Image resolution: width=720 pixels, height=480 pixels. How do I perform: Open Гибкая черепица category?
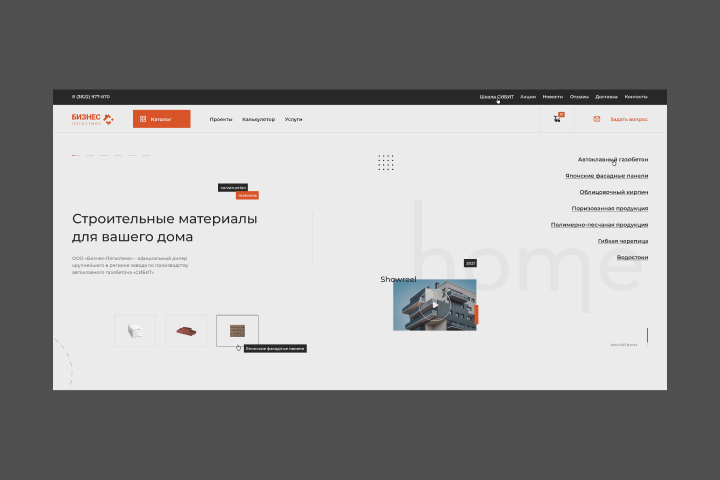click(623, 241)
